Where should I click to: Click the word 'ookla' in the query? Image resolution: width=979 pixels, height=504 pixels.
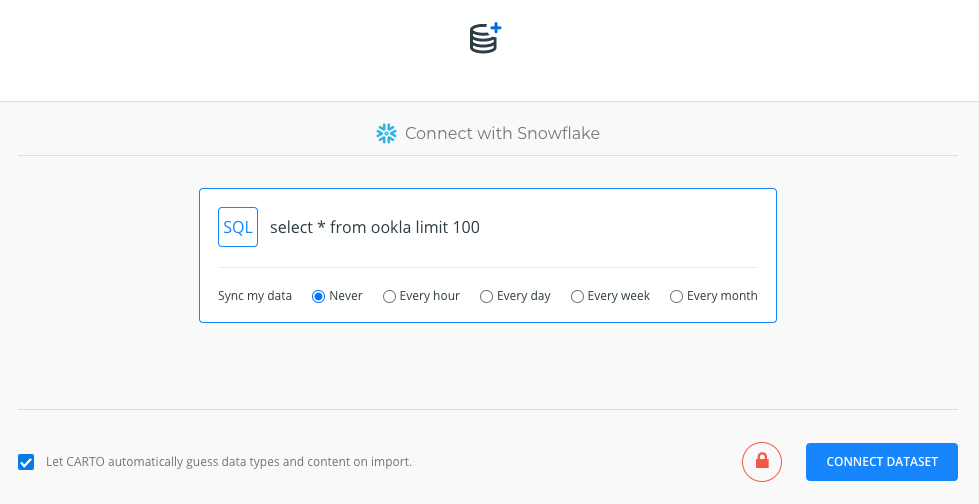(390, 227)
